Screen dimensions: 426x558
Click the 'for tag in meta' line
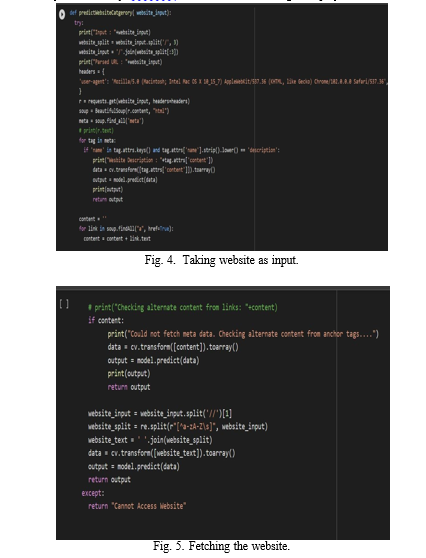point(97,141)
